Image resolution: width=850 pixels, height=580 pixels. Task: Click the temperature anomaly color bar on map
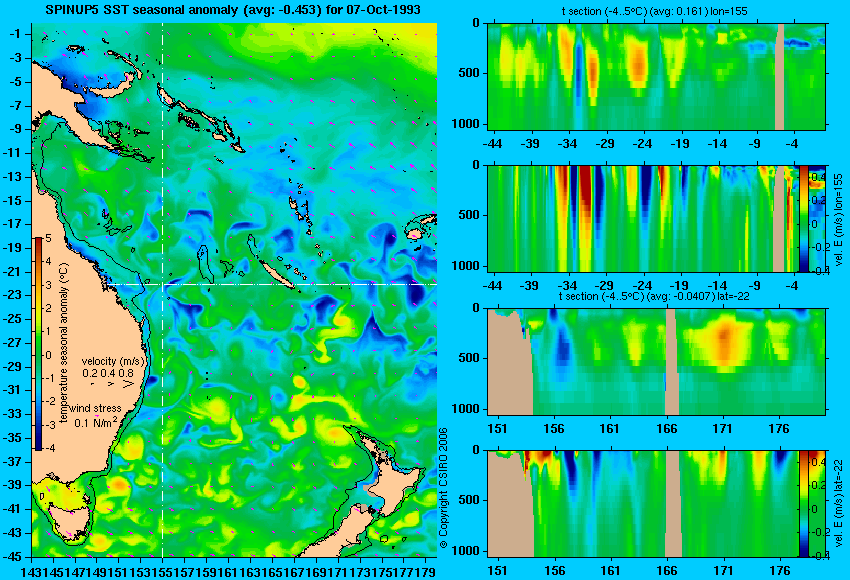[38, 344]
